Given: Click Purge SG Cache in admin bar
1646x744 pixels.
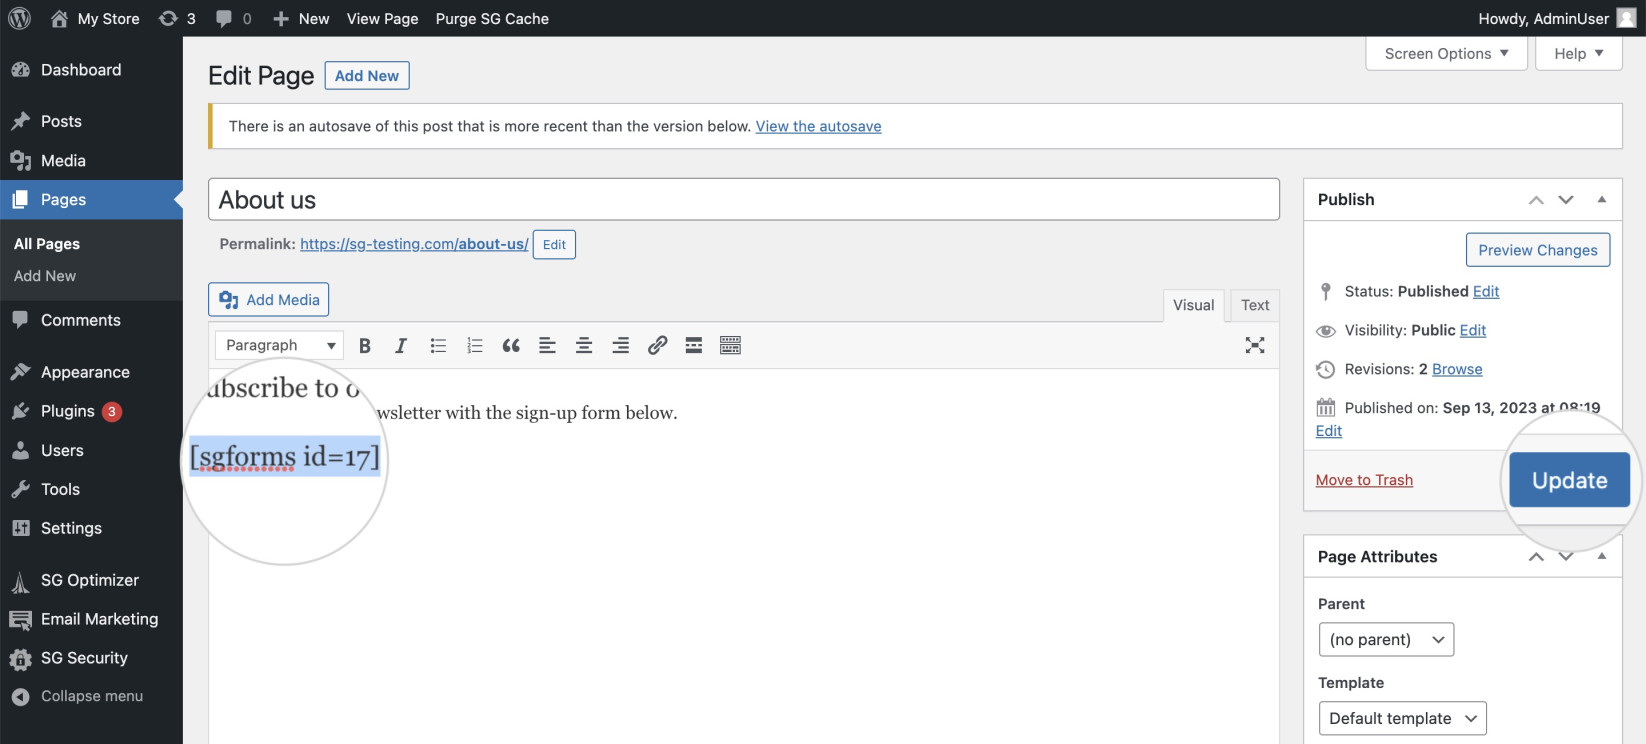Looking at the screenshot, I should [492, 18].
